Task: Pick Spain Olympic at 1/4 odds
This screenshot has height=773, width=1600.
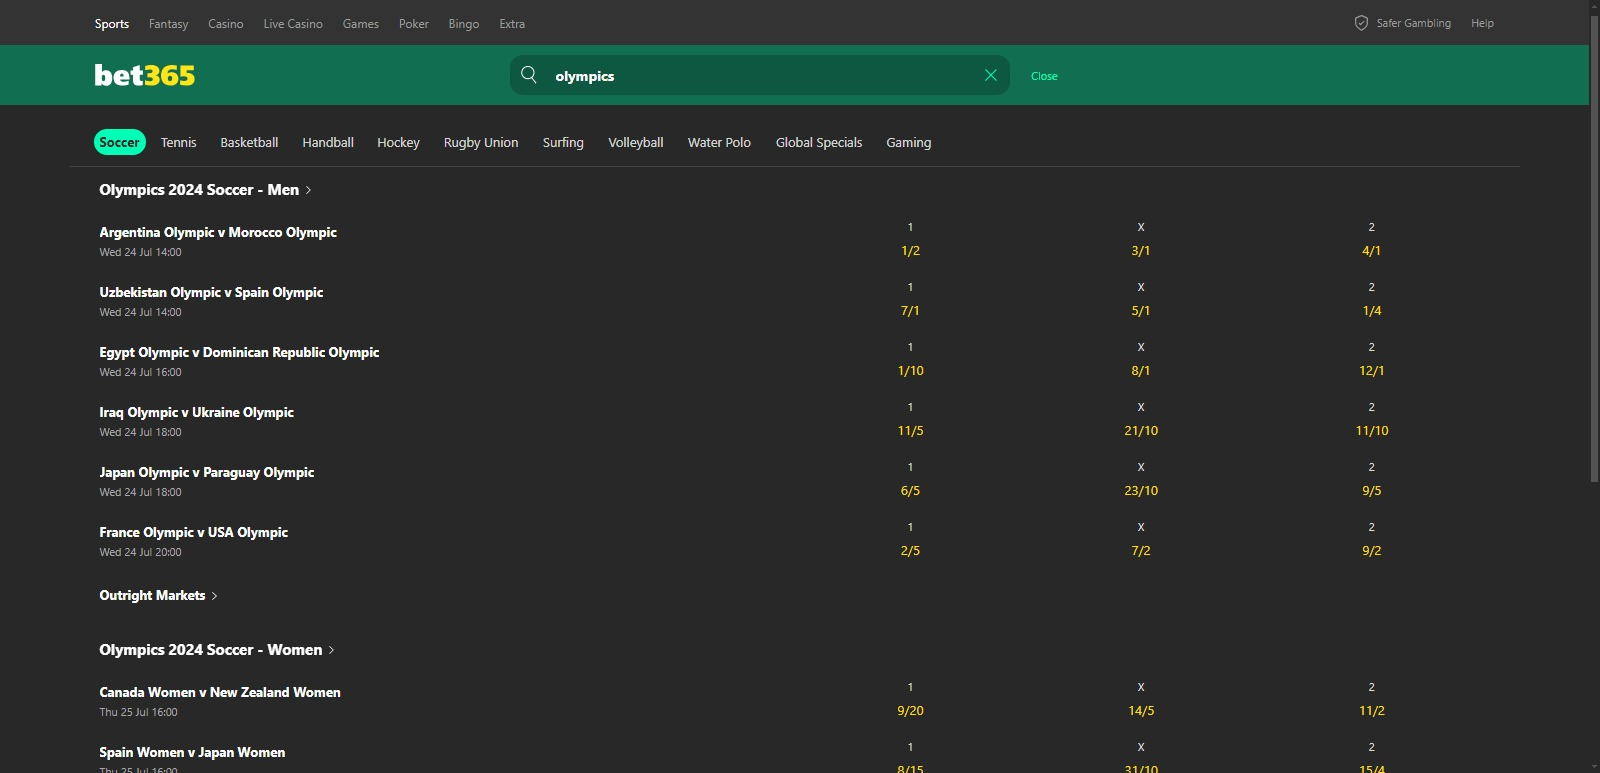Action: (1372, 311)
